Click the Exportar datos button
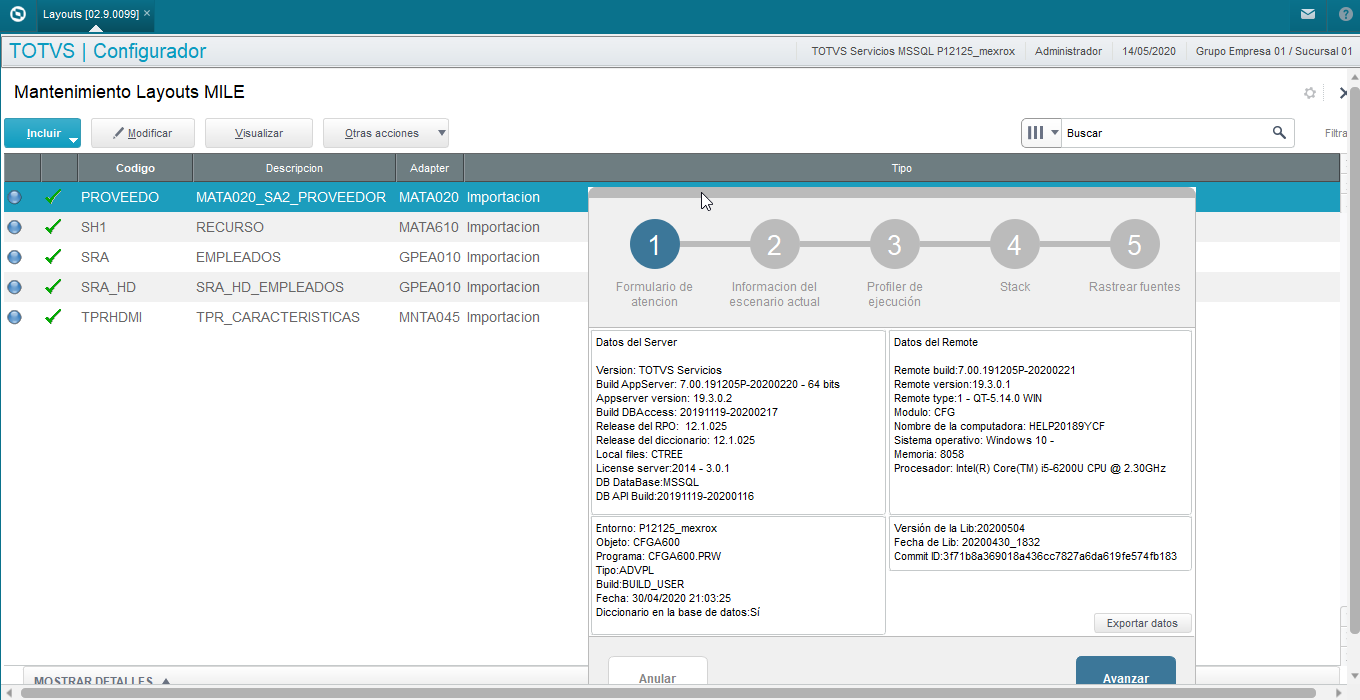This screenshot has width=1360, height=700. click(1142, 623)
